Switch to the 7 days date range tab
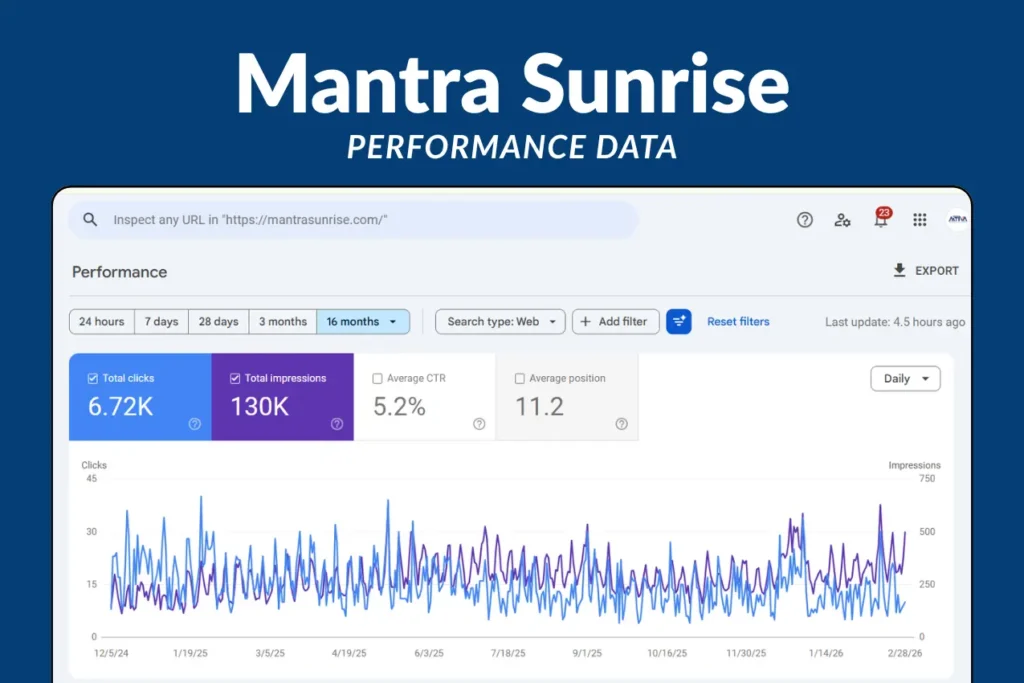The width and height of the screenshot is (1024, 683). [161, 321]
